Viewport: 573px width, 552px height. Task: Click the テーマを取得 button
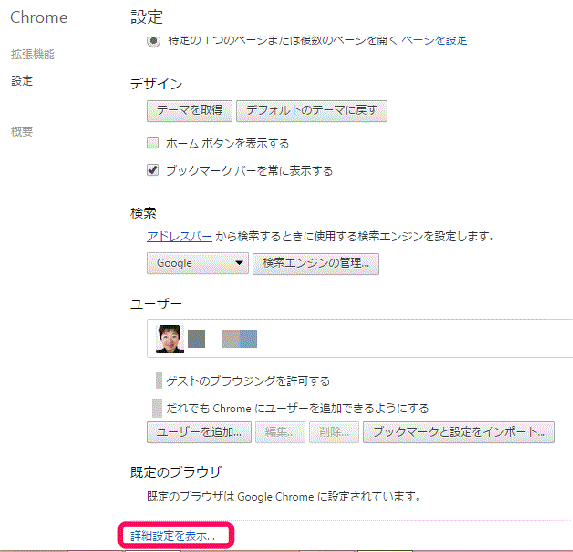(189, 110)
